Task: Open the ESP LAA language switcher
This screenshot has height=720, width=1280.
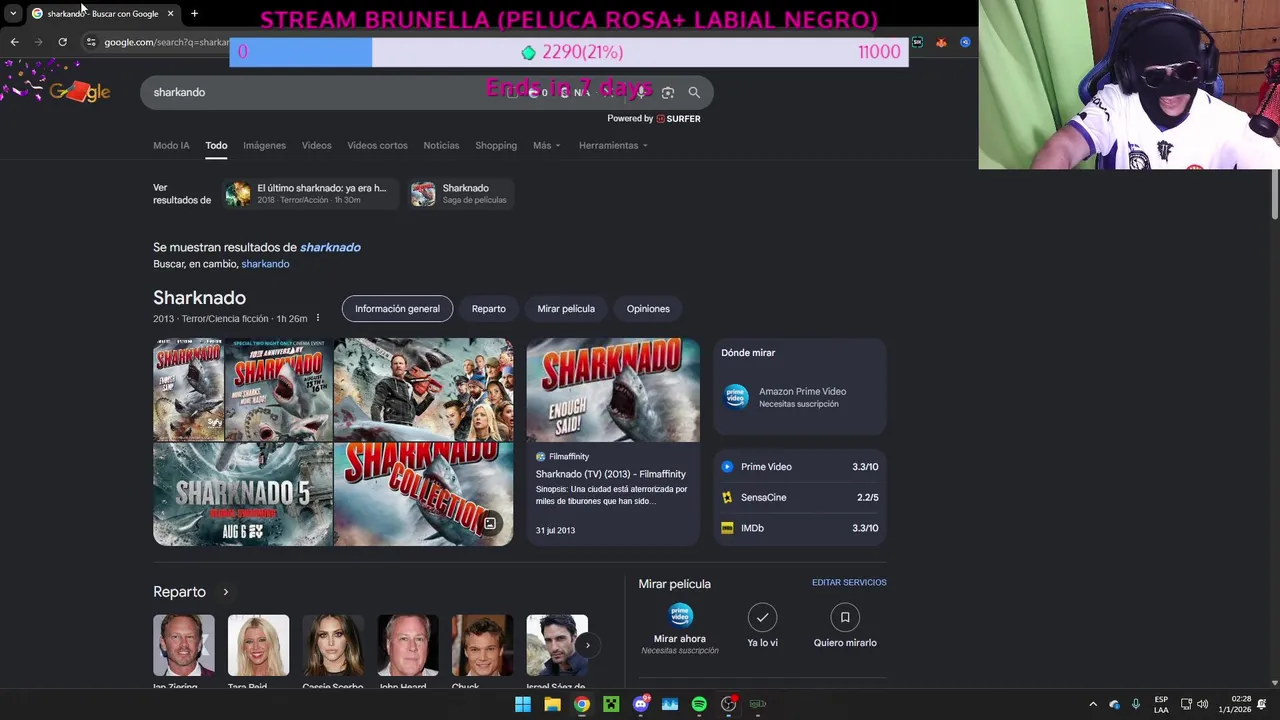Action: (x=1161, y=704)
